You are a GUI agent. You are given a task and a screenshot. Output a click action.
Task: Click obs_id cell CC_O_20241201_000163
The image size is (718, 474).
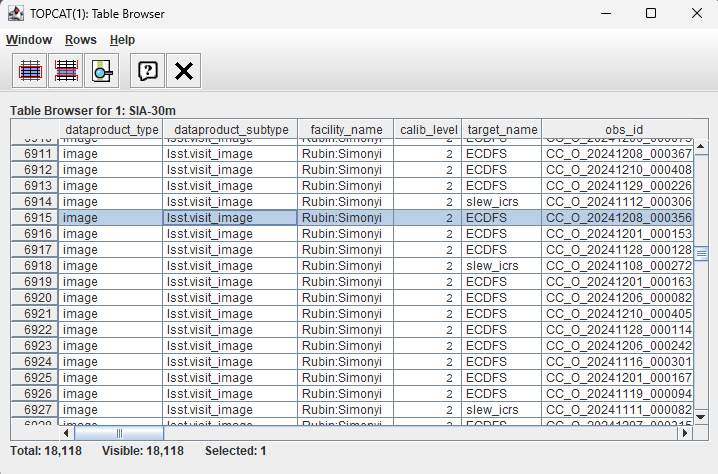[618, 282]
